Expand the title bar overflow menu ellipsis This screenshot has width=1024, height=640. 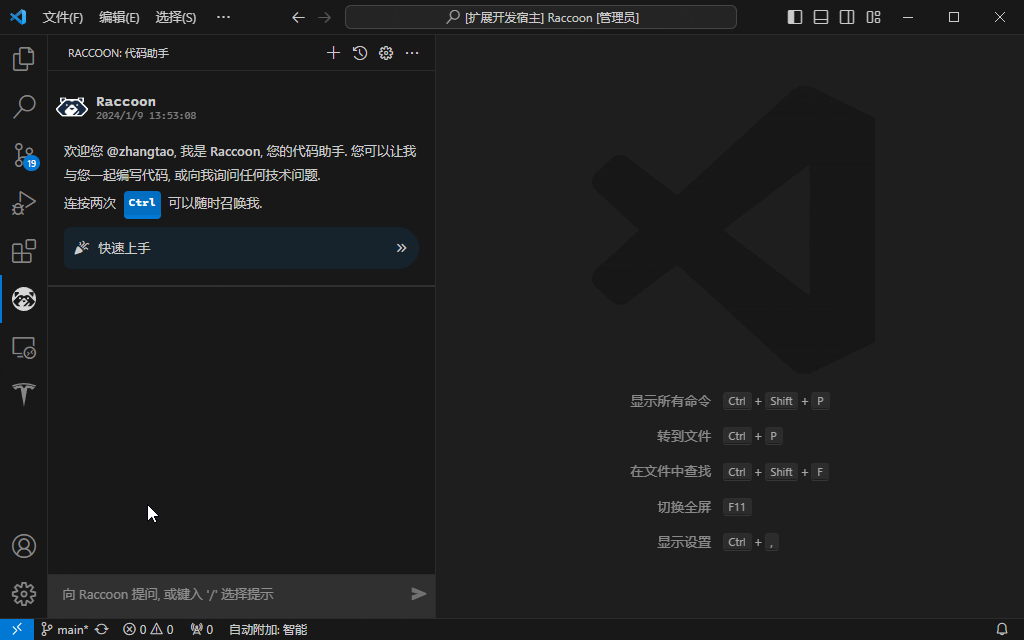[x=223, y=17]
